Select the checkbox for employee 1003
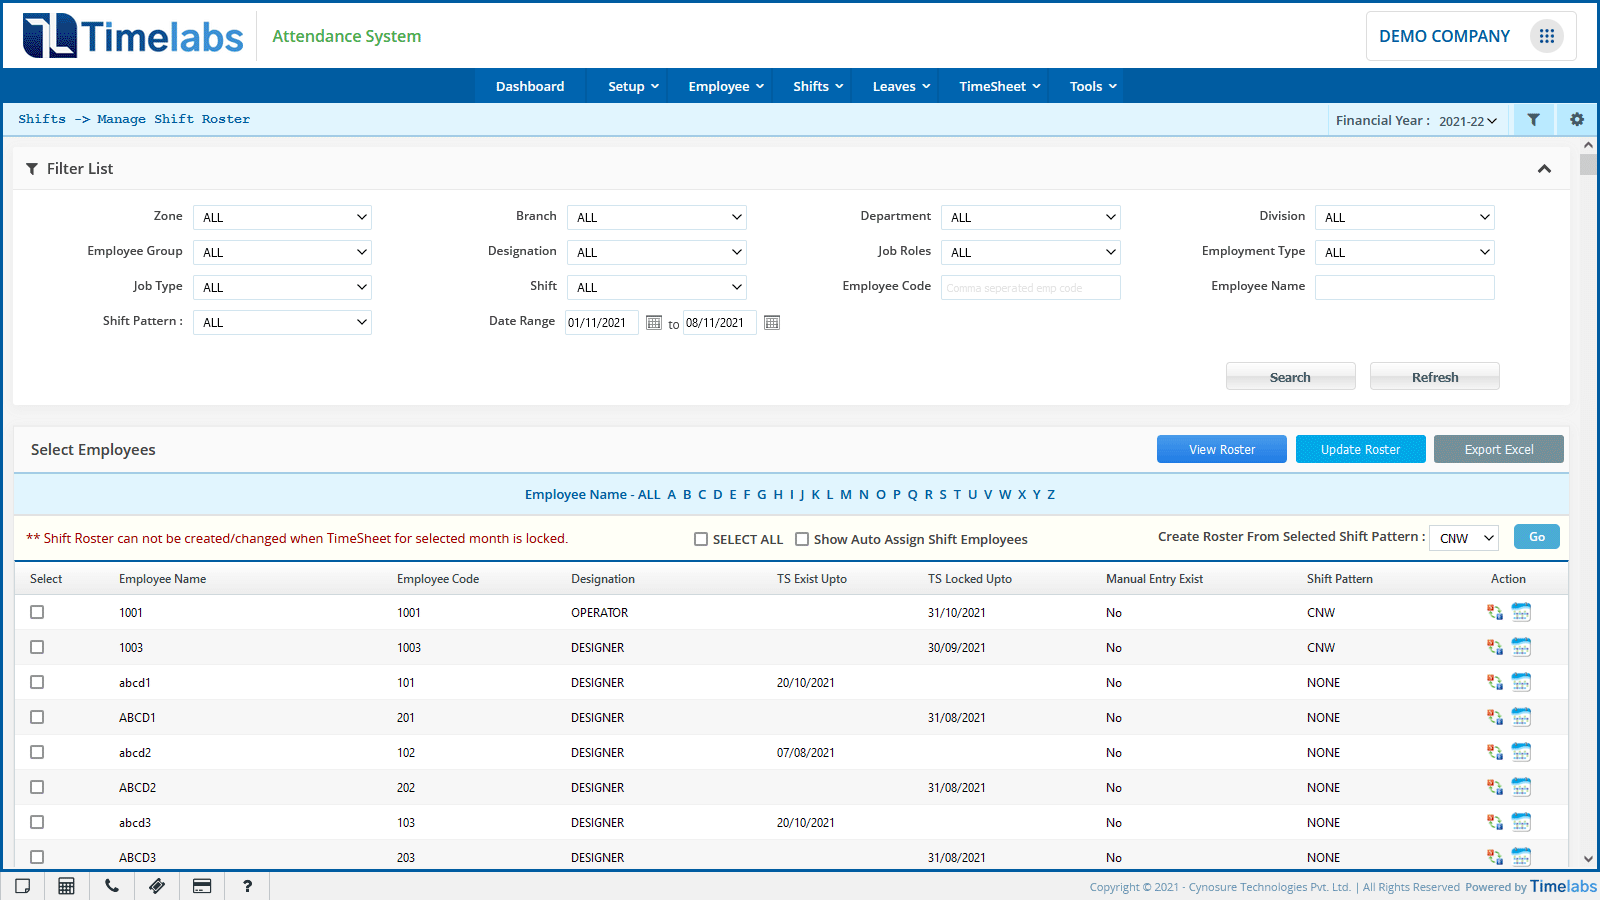This screenshot has width=1600, height=900. coord(37,647)
